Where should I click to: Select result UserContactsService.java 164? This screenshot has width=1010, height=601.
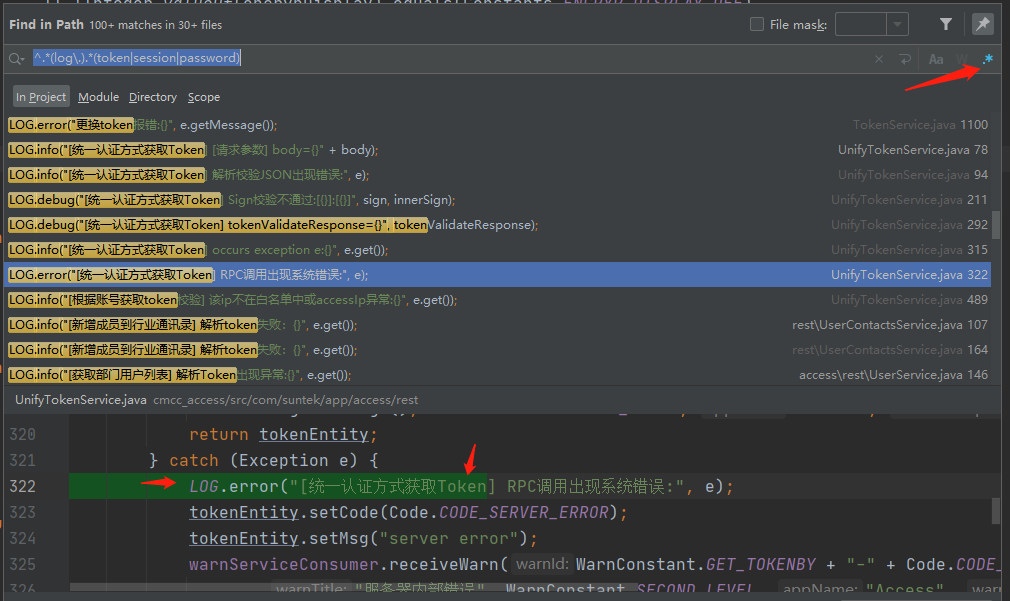497,350
